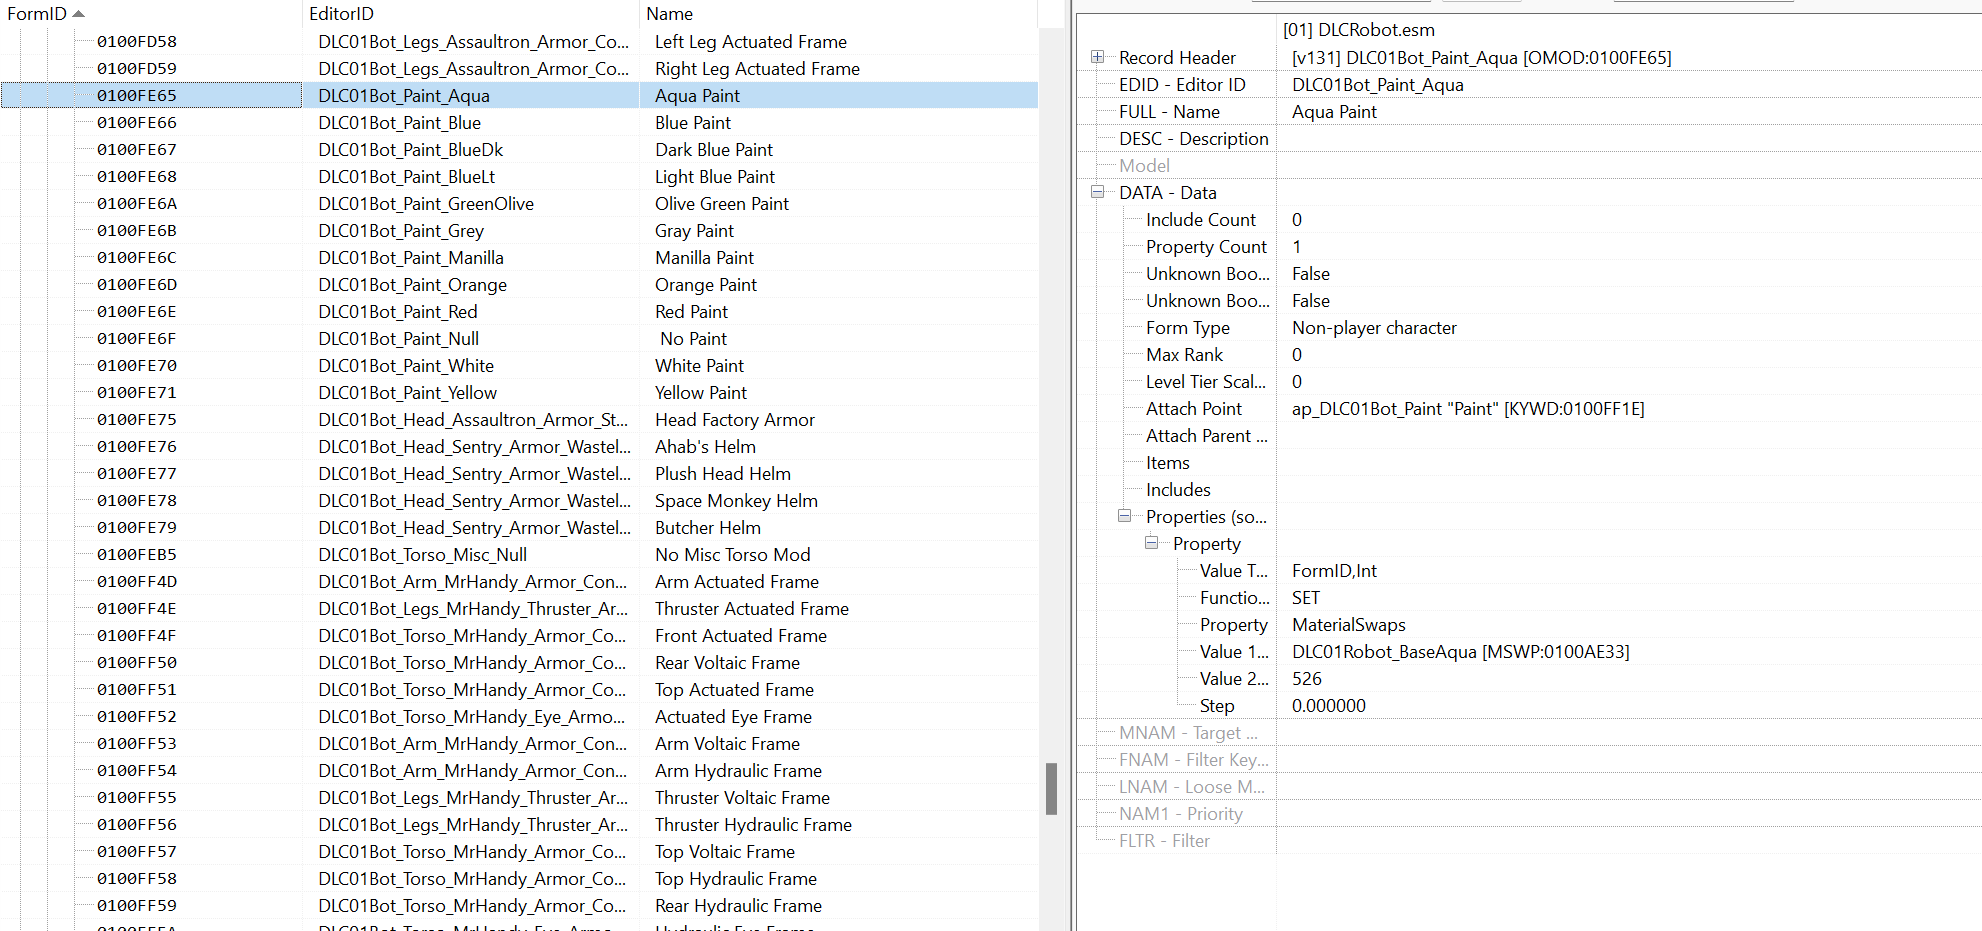Select record 0100FE65 in the FormID column
The height and width of the screenshot is (931, 1982).
pos(137,96)
